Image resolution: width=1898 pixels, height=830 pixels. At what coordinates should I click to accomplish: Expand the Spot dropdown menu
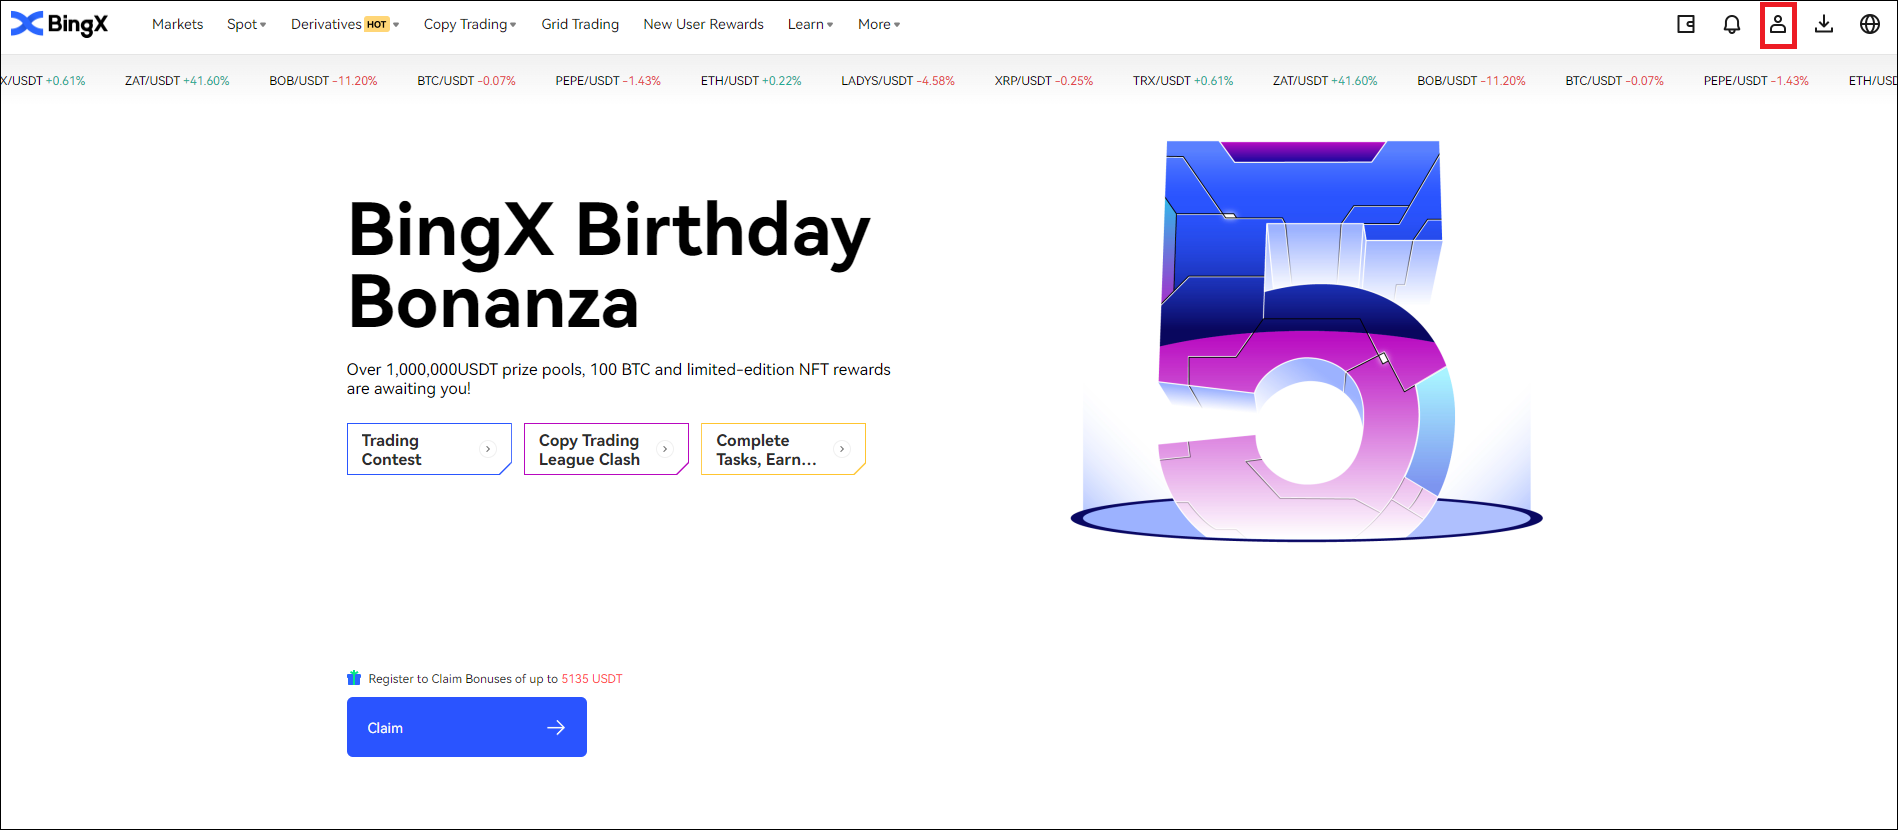246,24
